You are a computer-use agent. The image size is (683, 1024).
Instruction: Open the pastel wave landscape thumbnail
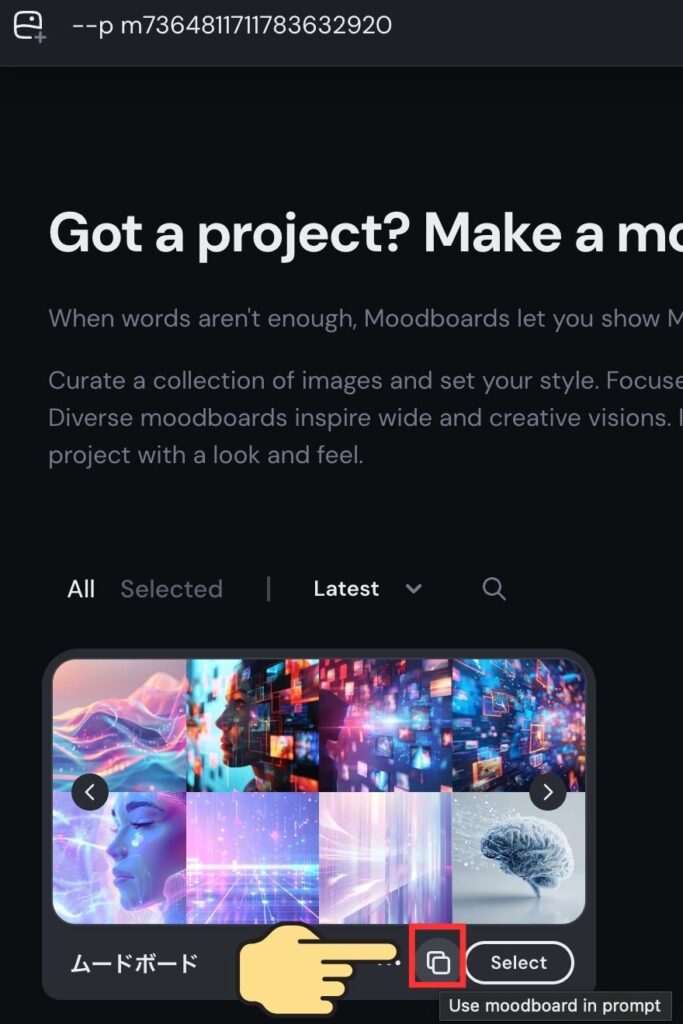point(119,726)
